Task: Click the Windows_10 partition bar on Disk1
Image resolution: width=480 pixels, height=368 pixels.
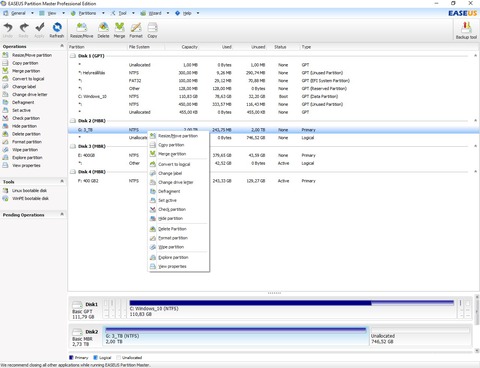Action: [292, 308]
